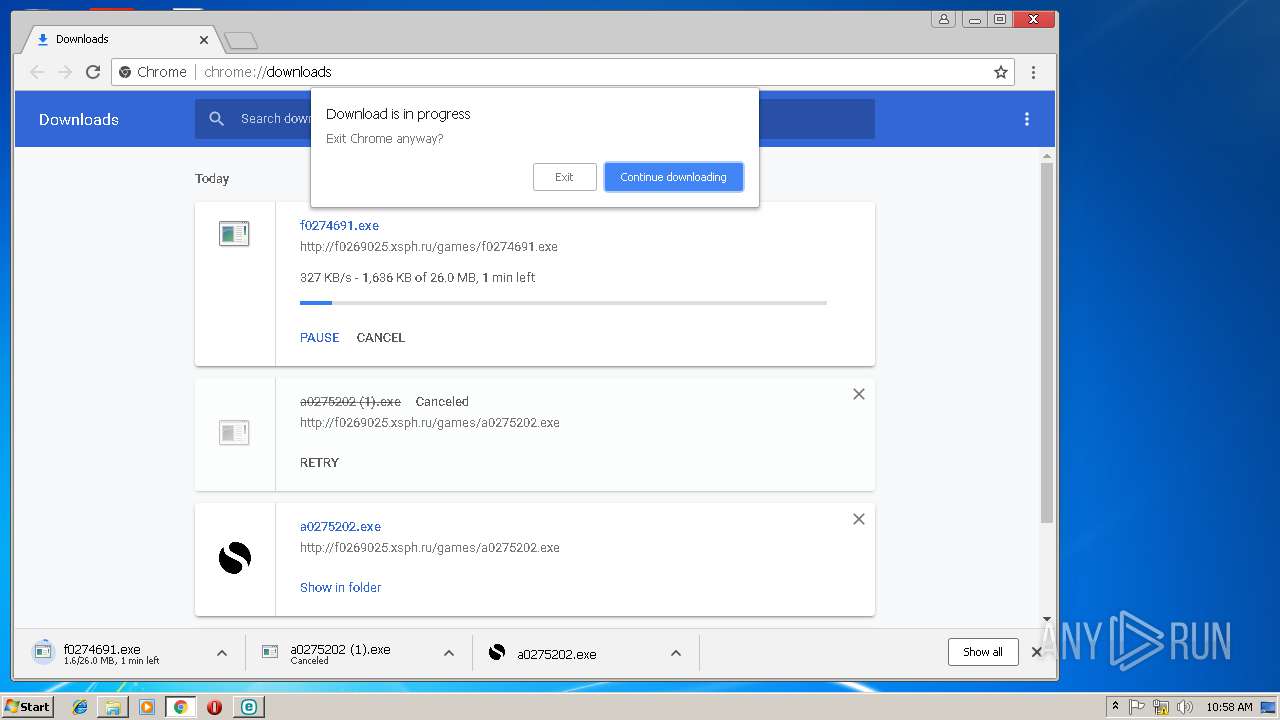Click the network tray icon
Image resolution: width=1280 pixels, height=720 pixels.
pos(1161,707)
